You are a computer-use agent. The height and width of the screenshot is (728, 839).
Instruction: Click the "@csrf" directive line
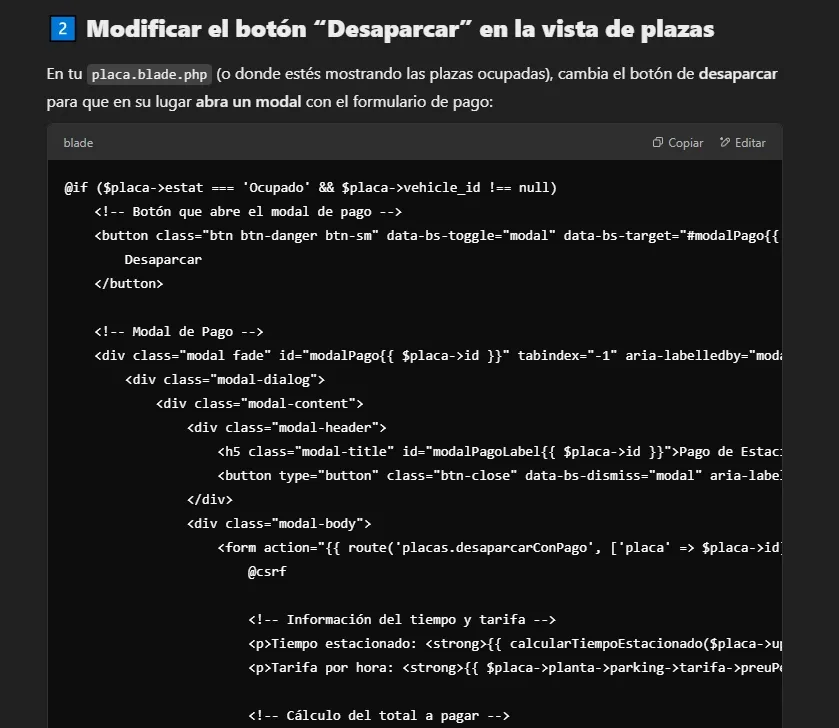267,572
